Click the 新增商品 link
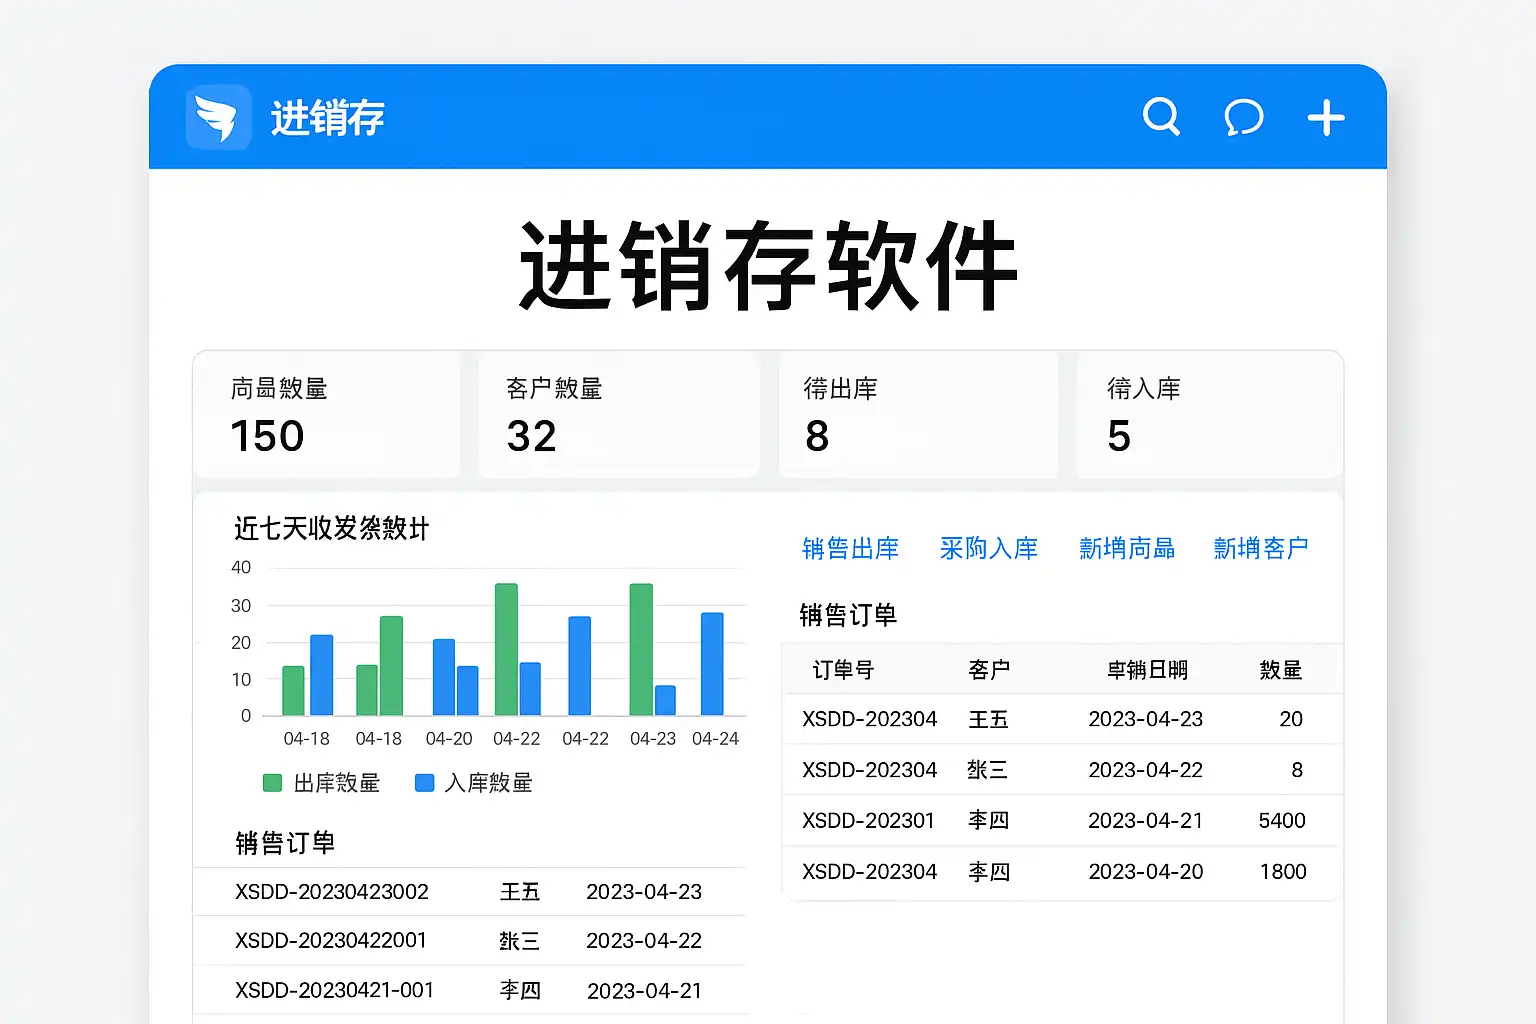1536x1024 pixels. 1126,548
